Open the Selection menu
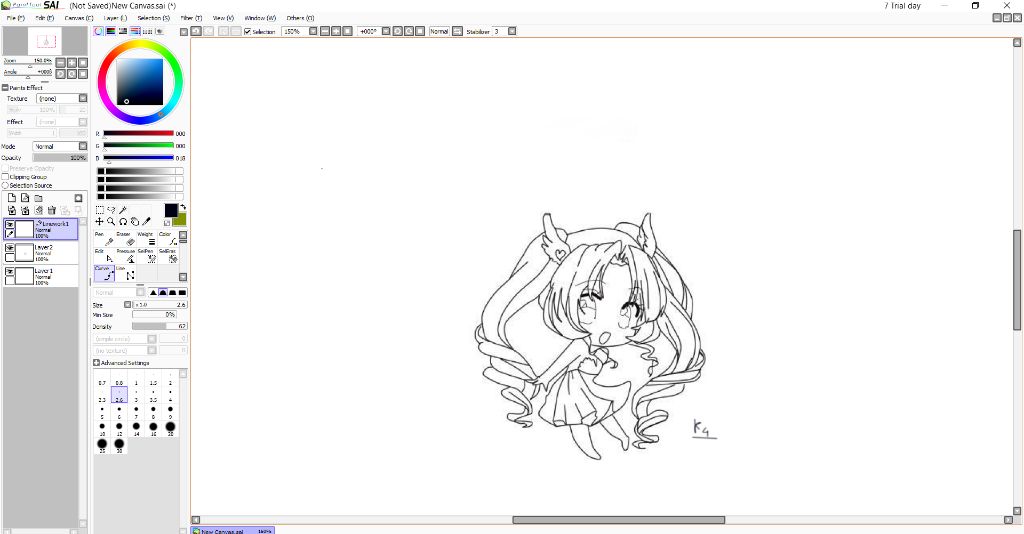1024x534 pixels. [153, 18]
